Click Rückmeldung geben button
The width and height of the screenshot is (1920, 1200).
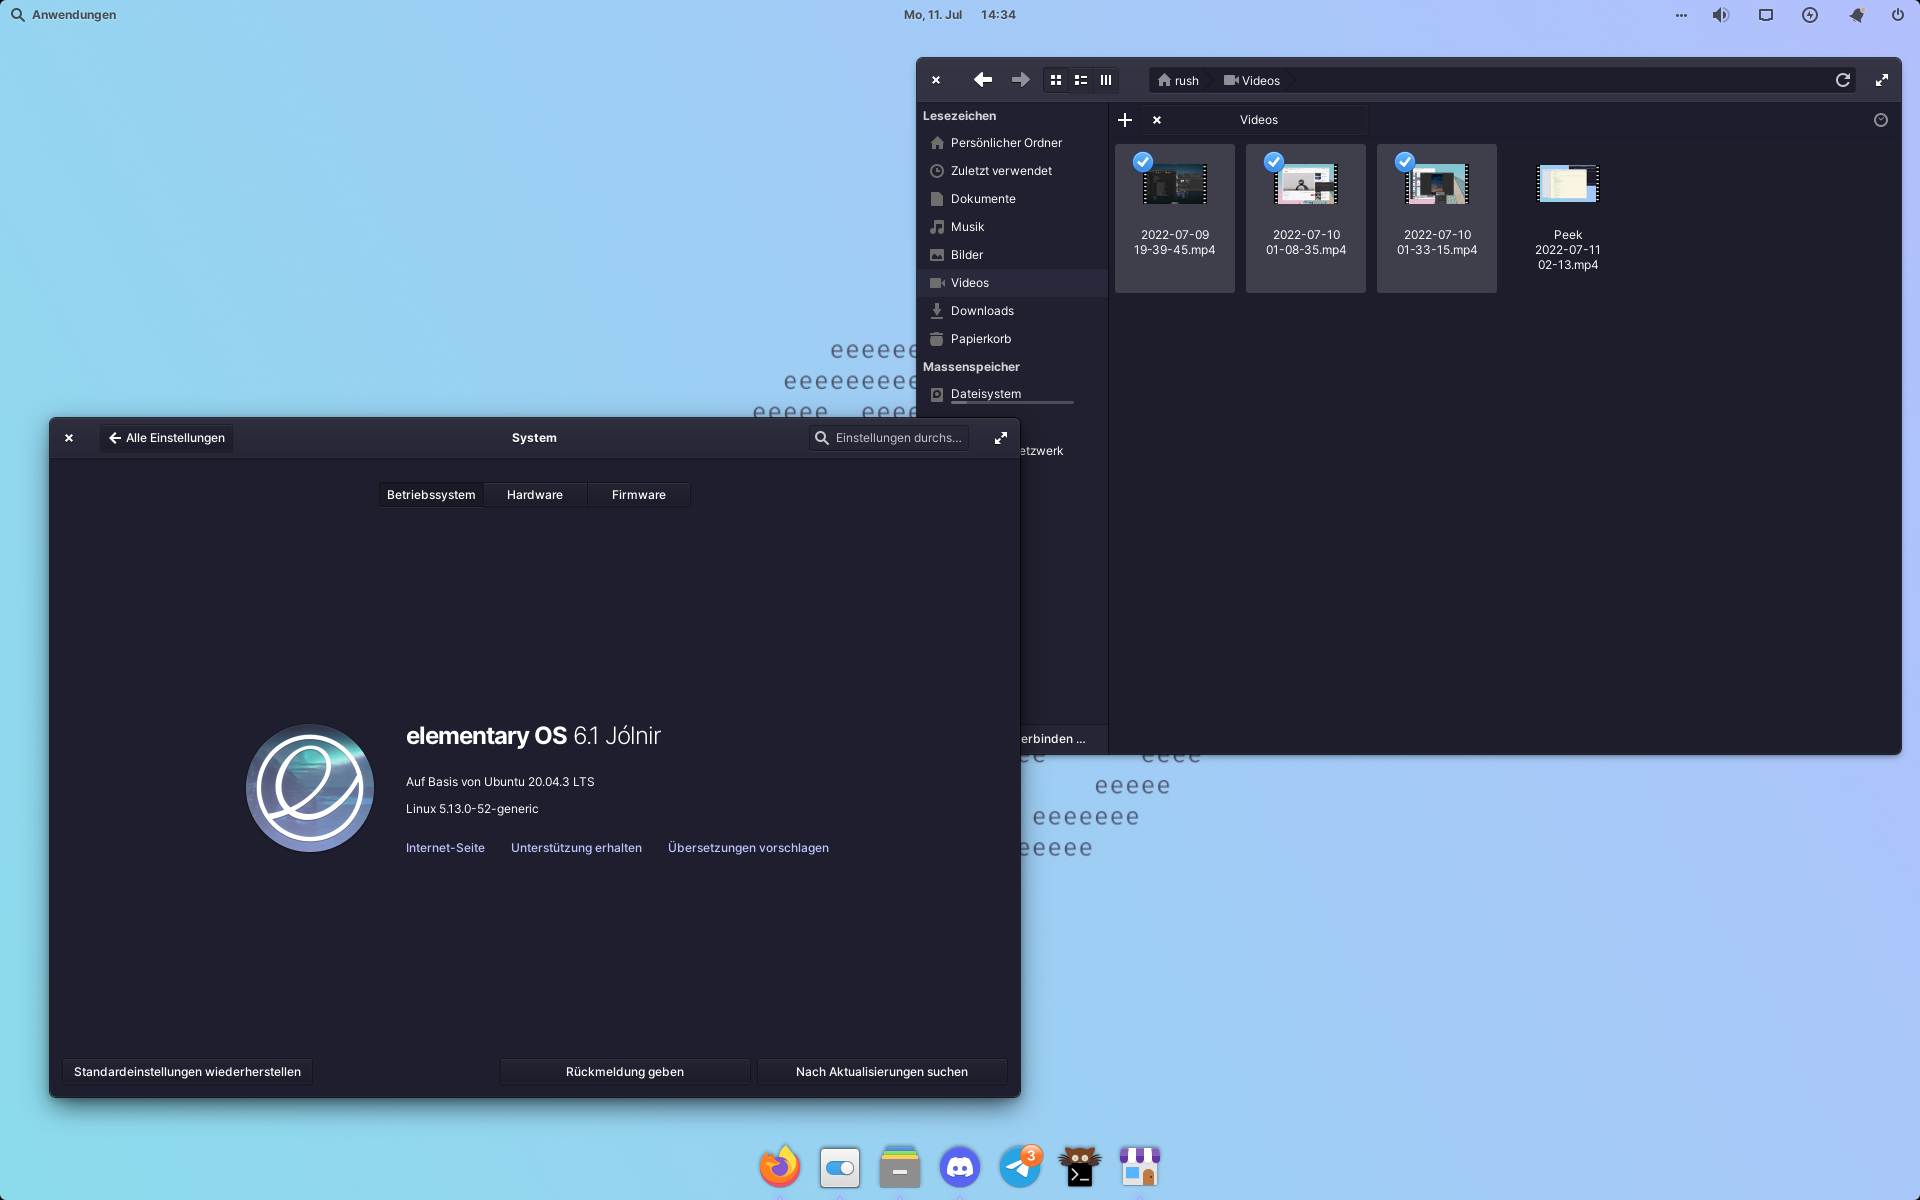(x=625, y=1072)
